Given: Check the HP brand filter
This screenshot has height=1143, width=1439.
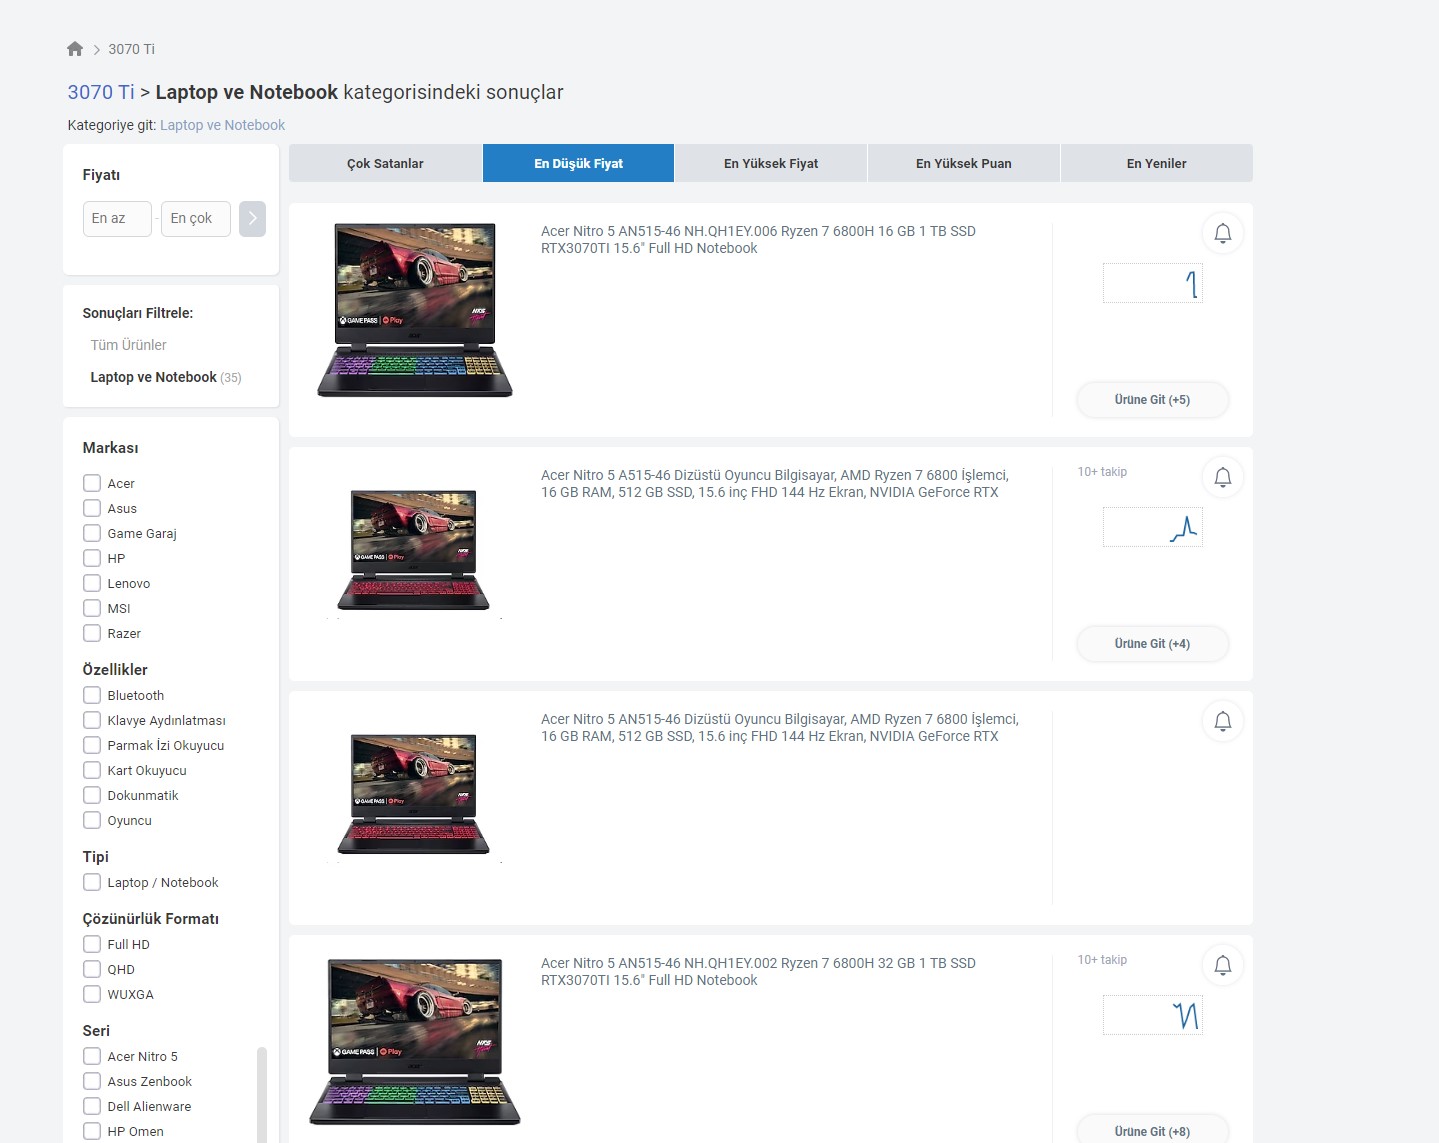Looking at the screenshot, I should [92, 558].
